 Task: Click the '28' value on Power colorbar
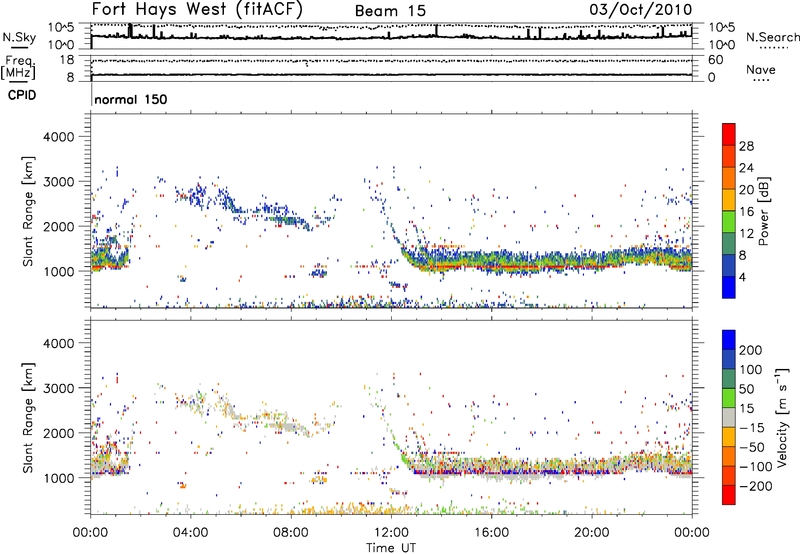tap(746, 146)
